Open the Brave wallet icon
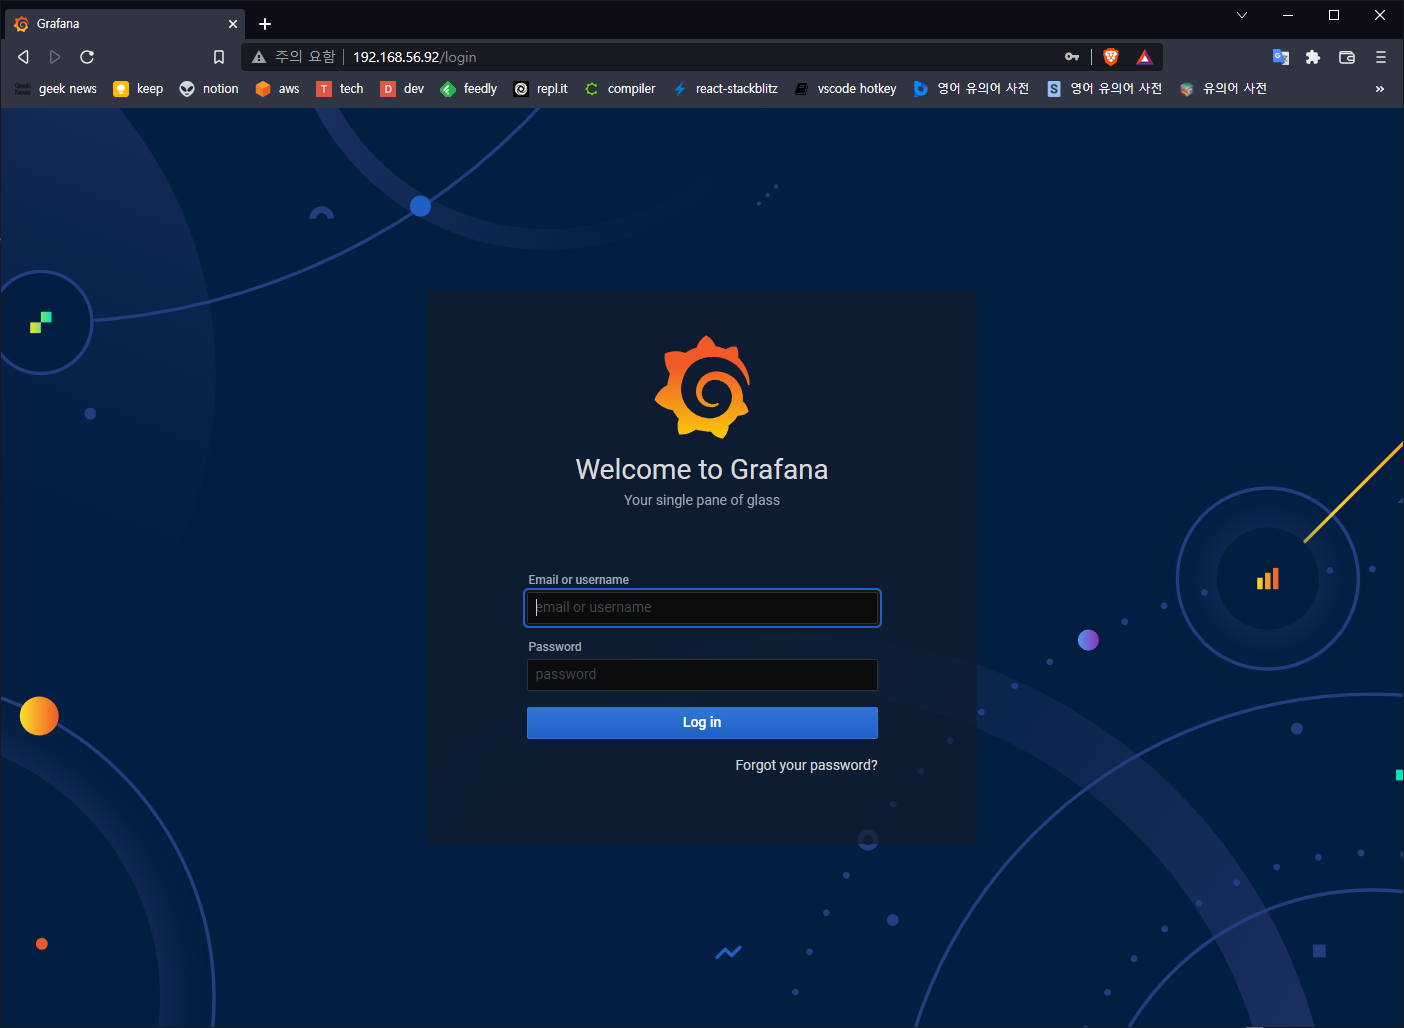 (x=1347, y=57)
